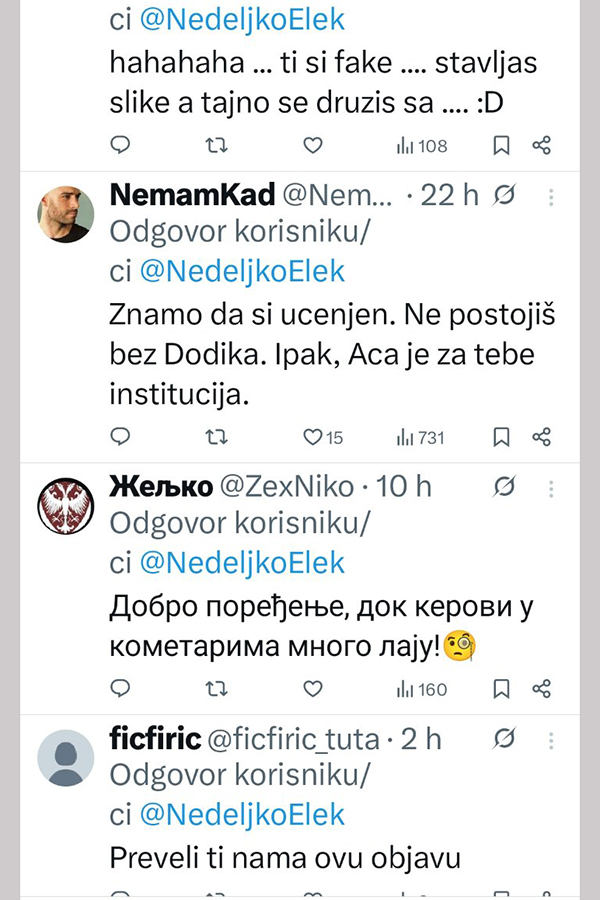The image size is (600, 900).
Task: Open @NedeljkoElek mention in NemamKad reply
Action: pyautogui.click(x=241, y=271)
